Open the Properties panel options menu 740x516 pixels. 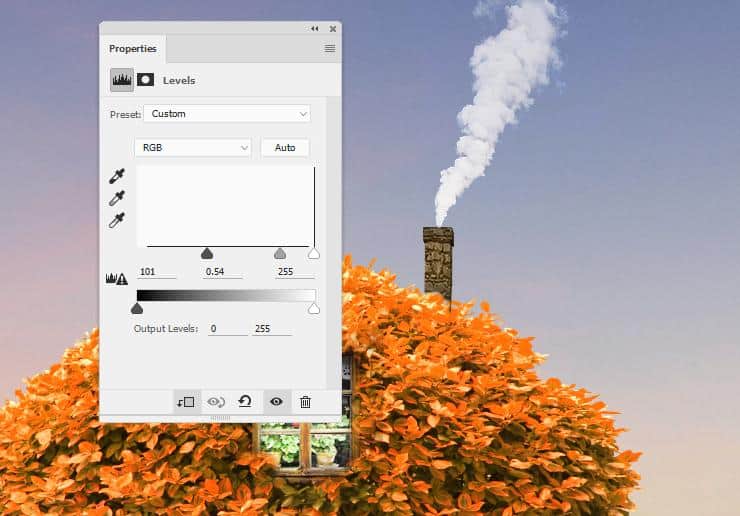coord(330,48)
